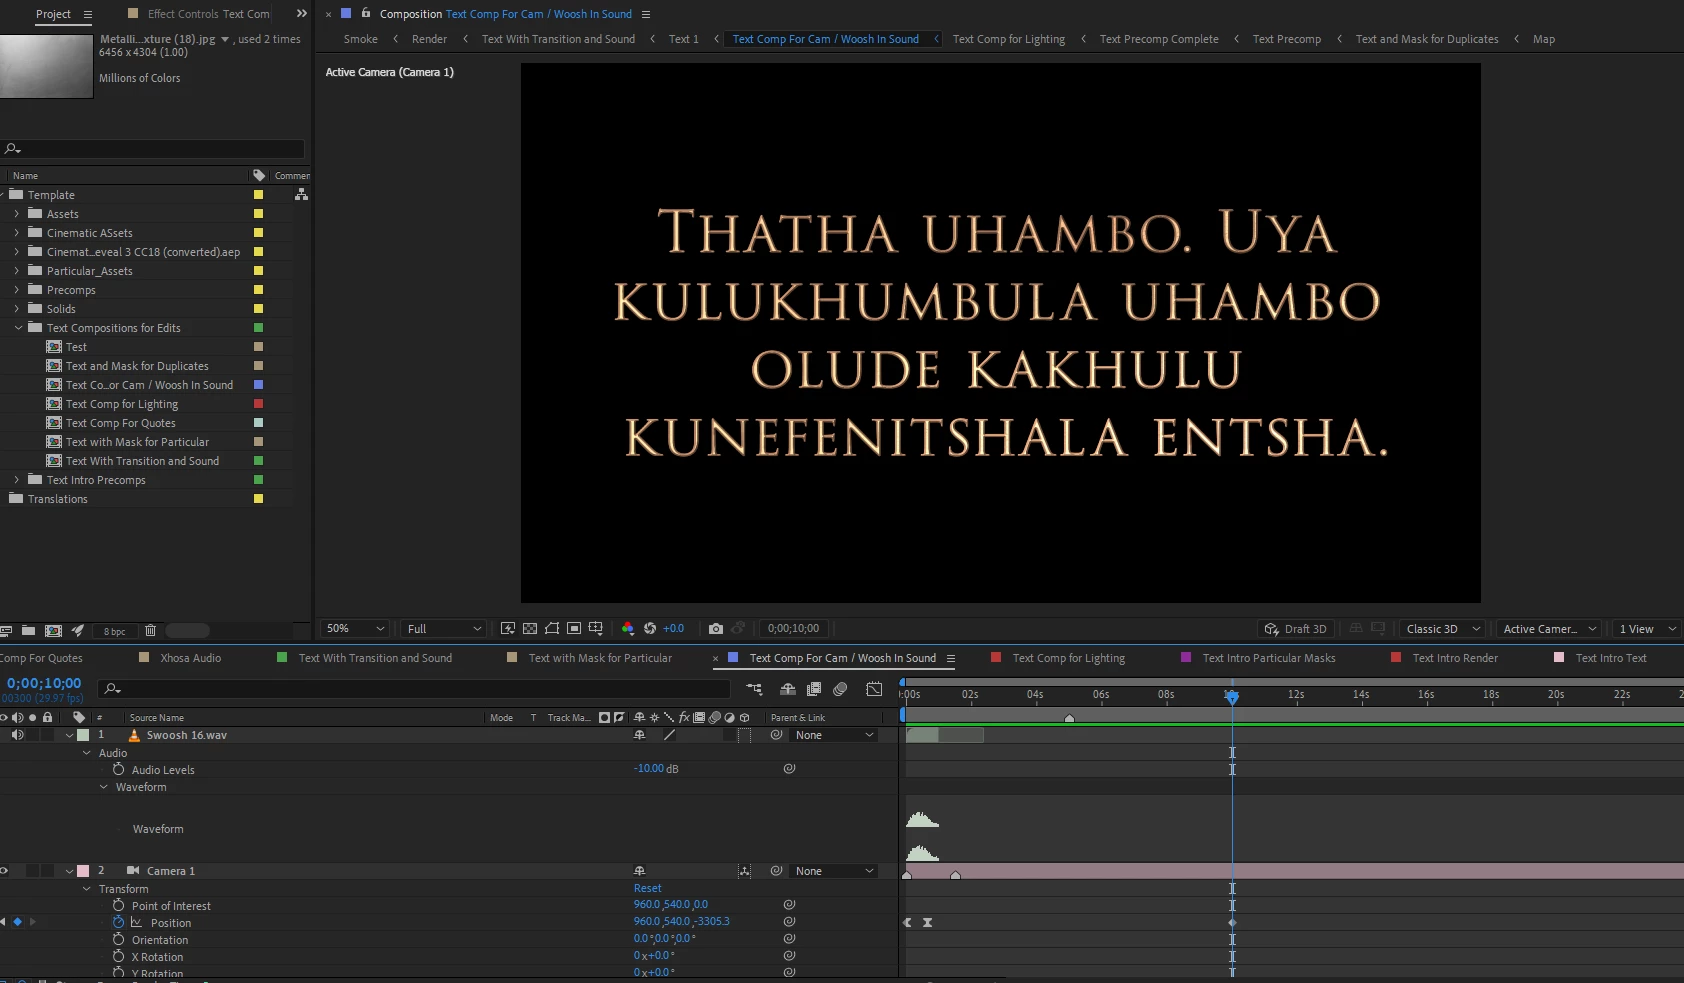
Task: Click the preview time 0;00;10;00 in viewer
Action: coord(793,629)
